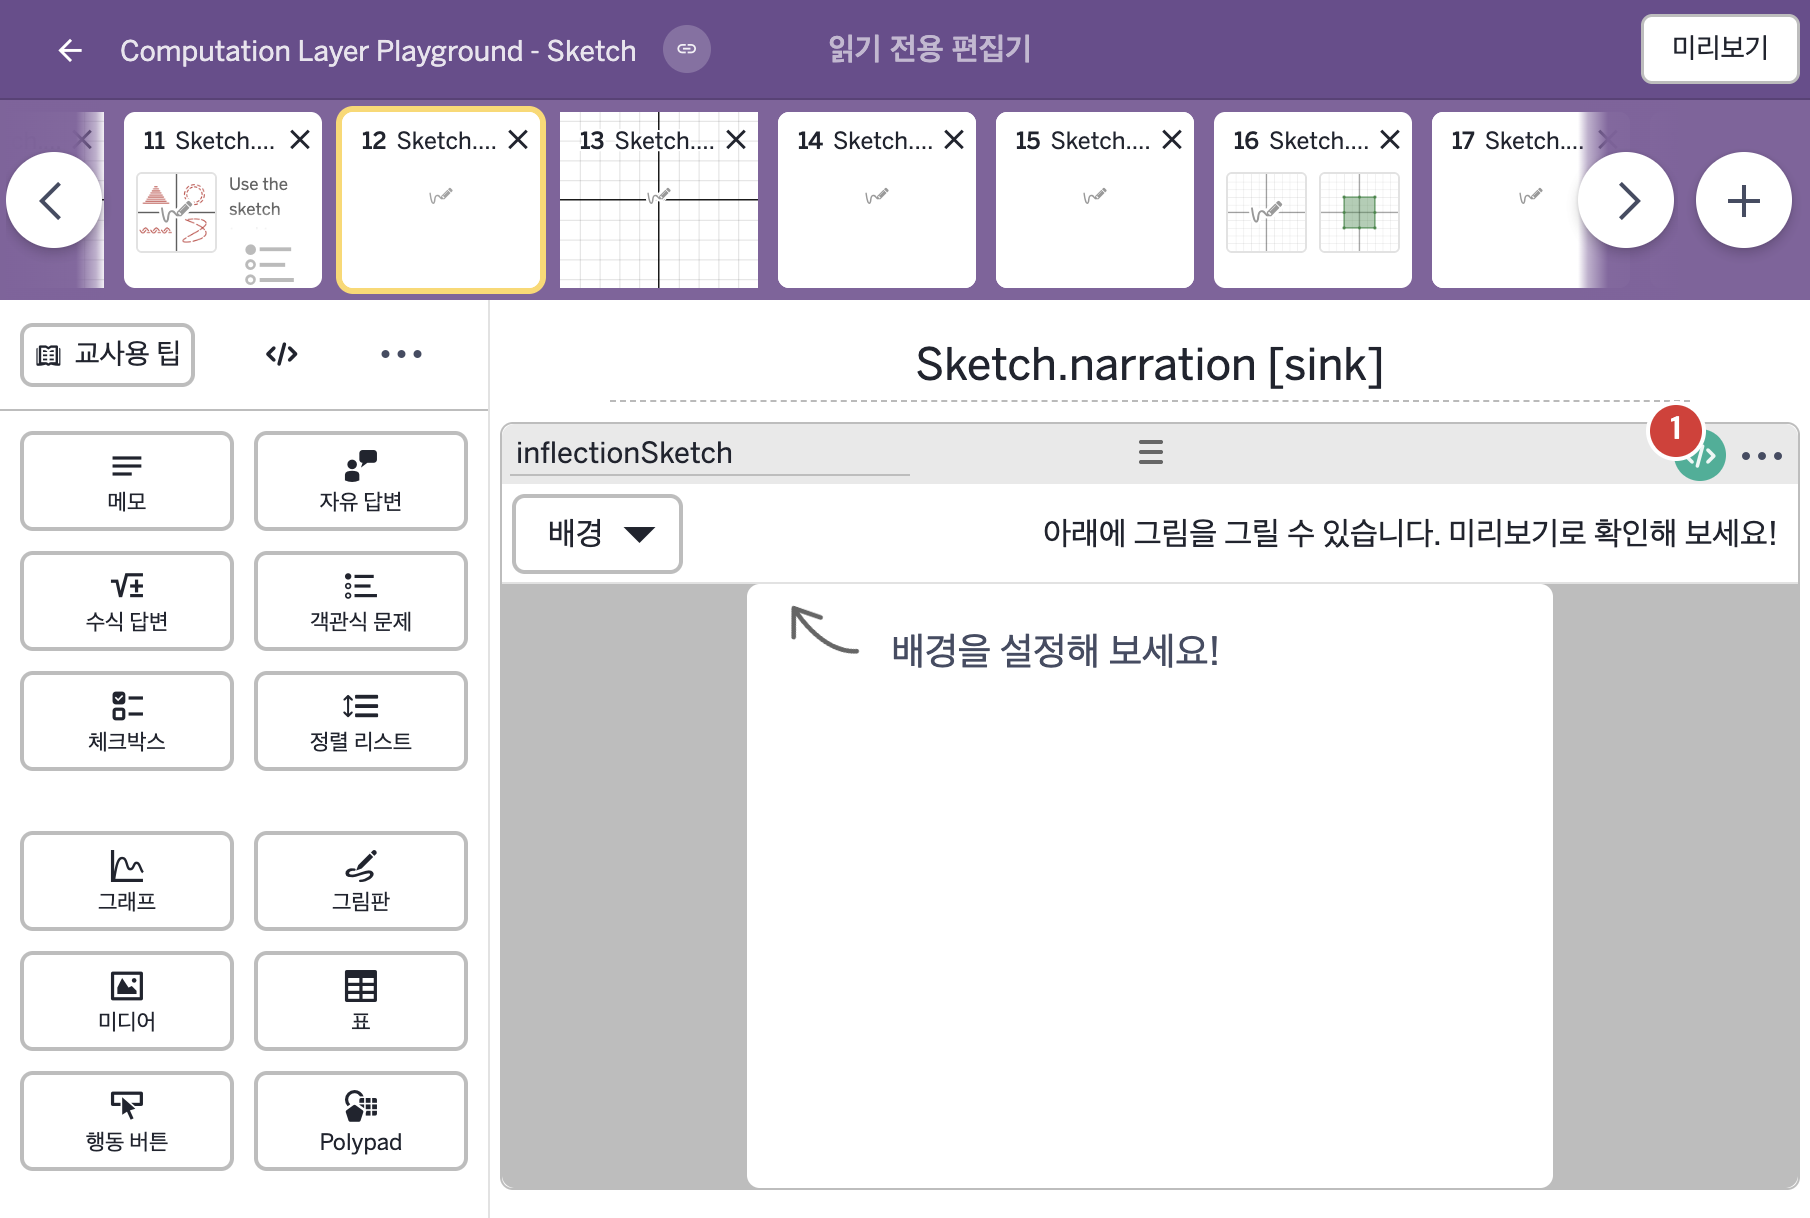
Task: Select the 13 Sketch screen thumbnail
Action: pyautogui.click(x=659, y=200)
